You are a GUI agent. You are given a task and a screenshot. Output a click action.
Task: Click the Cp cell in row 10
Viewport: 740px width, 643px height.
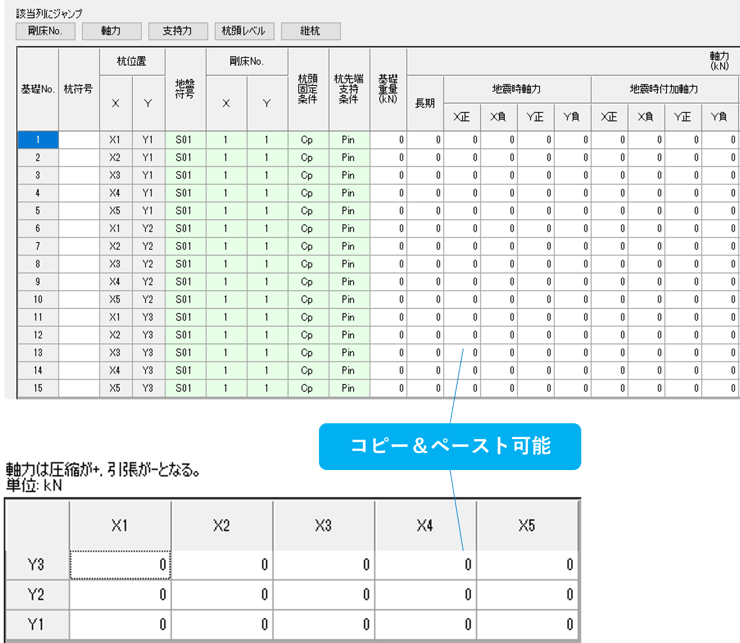tap(308, 299)
